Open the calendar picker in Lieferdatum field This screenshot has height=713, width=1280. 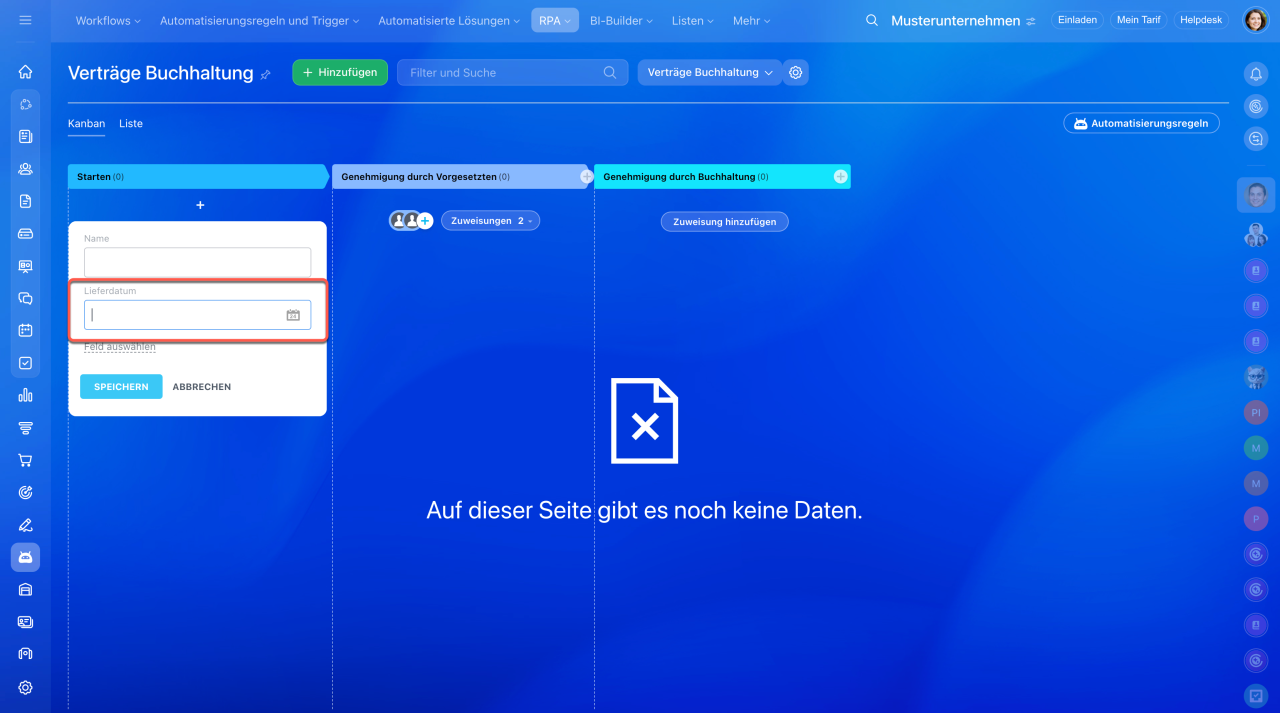coord(293,315)
